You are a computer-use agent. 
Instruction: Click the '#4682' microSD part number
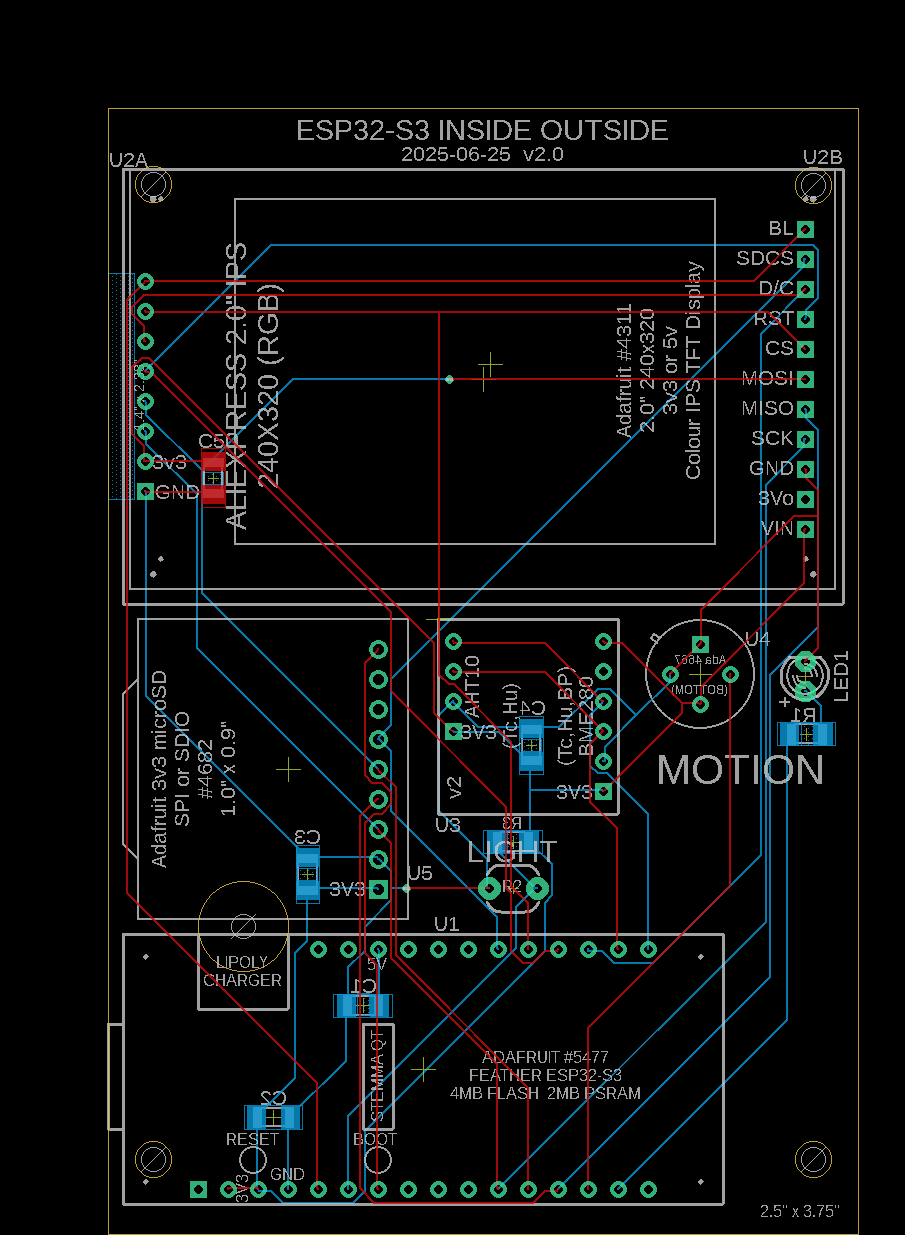tap(205, 770)
